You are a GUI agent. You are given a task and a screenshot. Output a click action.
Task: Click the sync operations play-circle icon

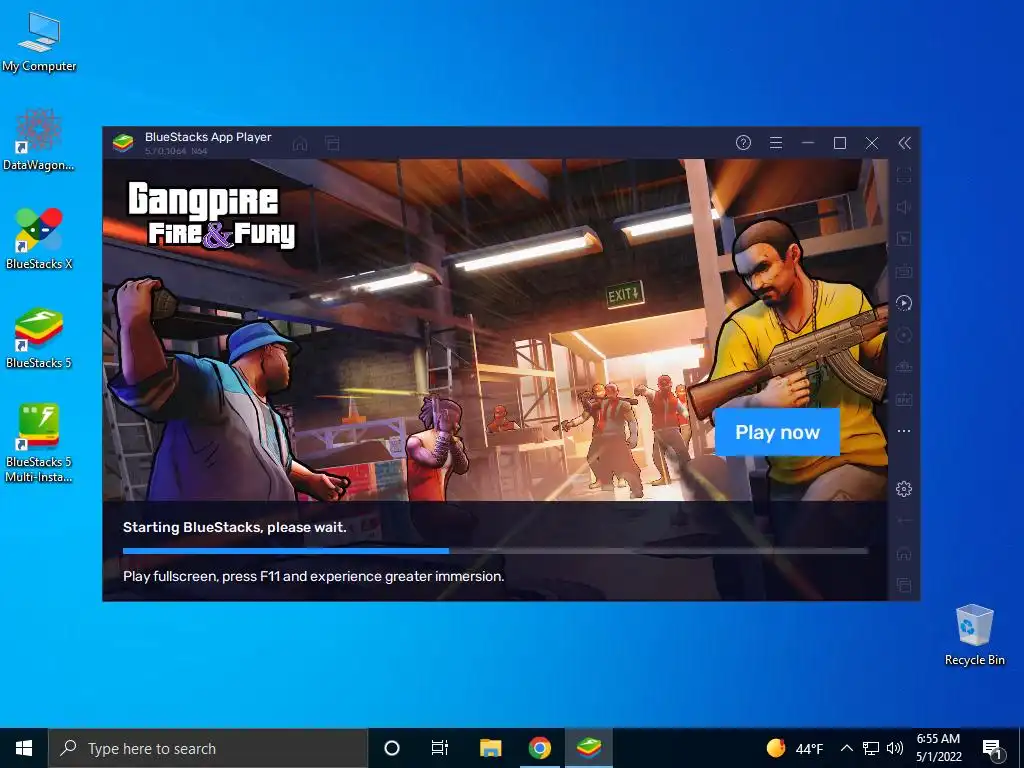click(x=904, y=303)
